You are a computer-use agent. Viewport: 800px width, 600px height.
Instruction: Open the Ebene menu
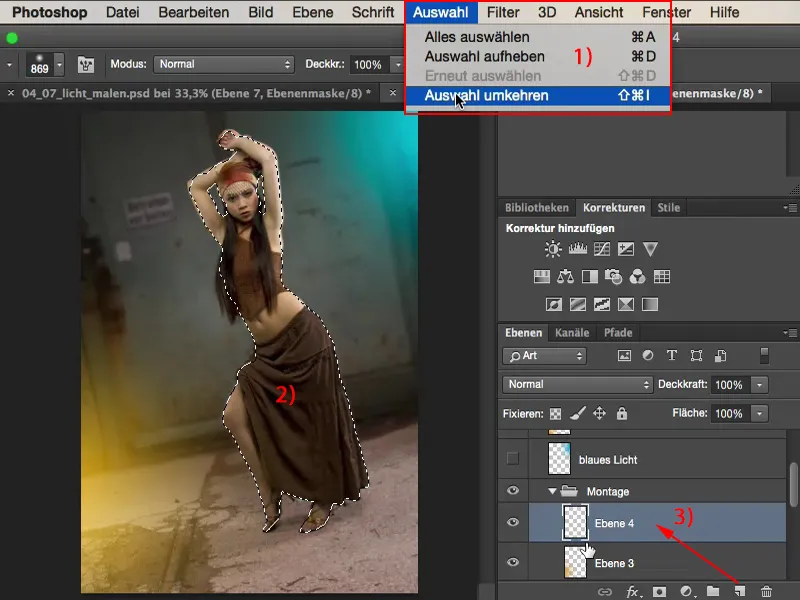pos(312,12)
